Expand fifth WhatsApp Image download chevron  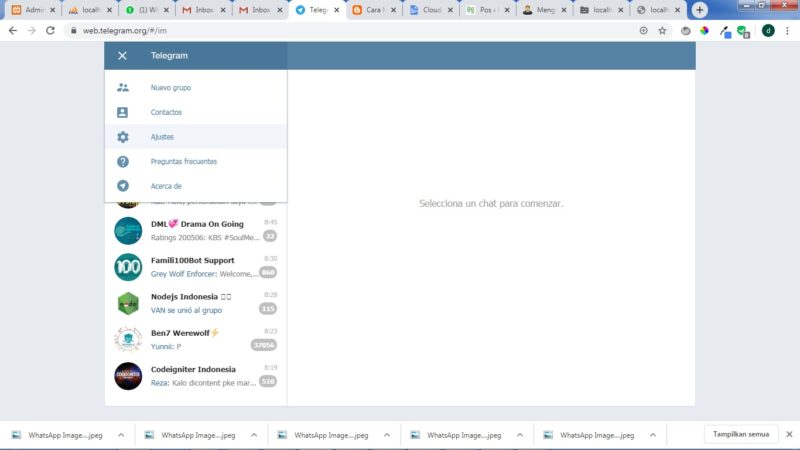coord(653,435)
